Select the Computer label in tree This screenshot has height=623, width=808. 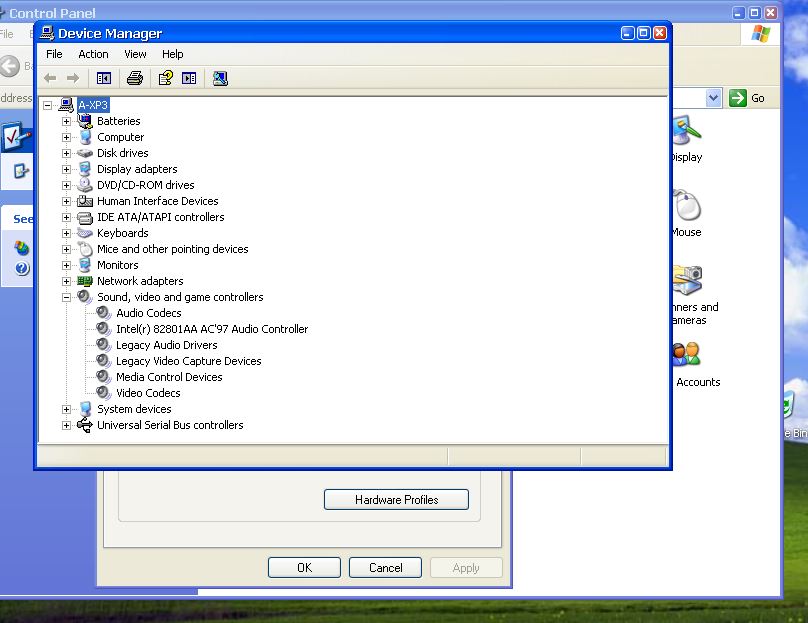tap(121, 138)
